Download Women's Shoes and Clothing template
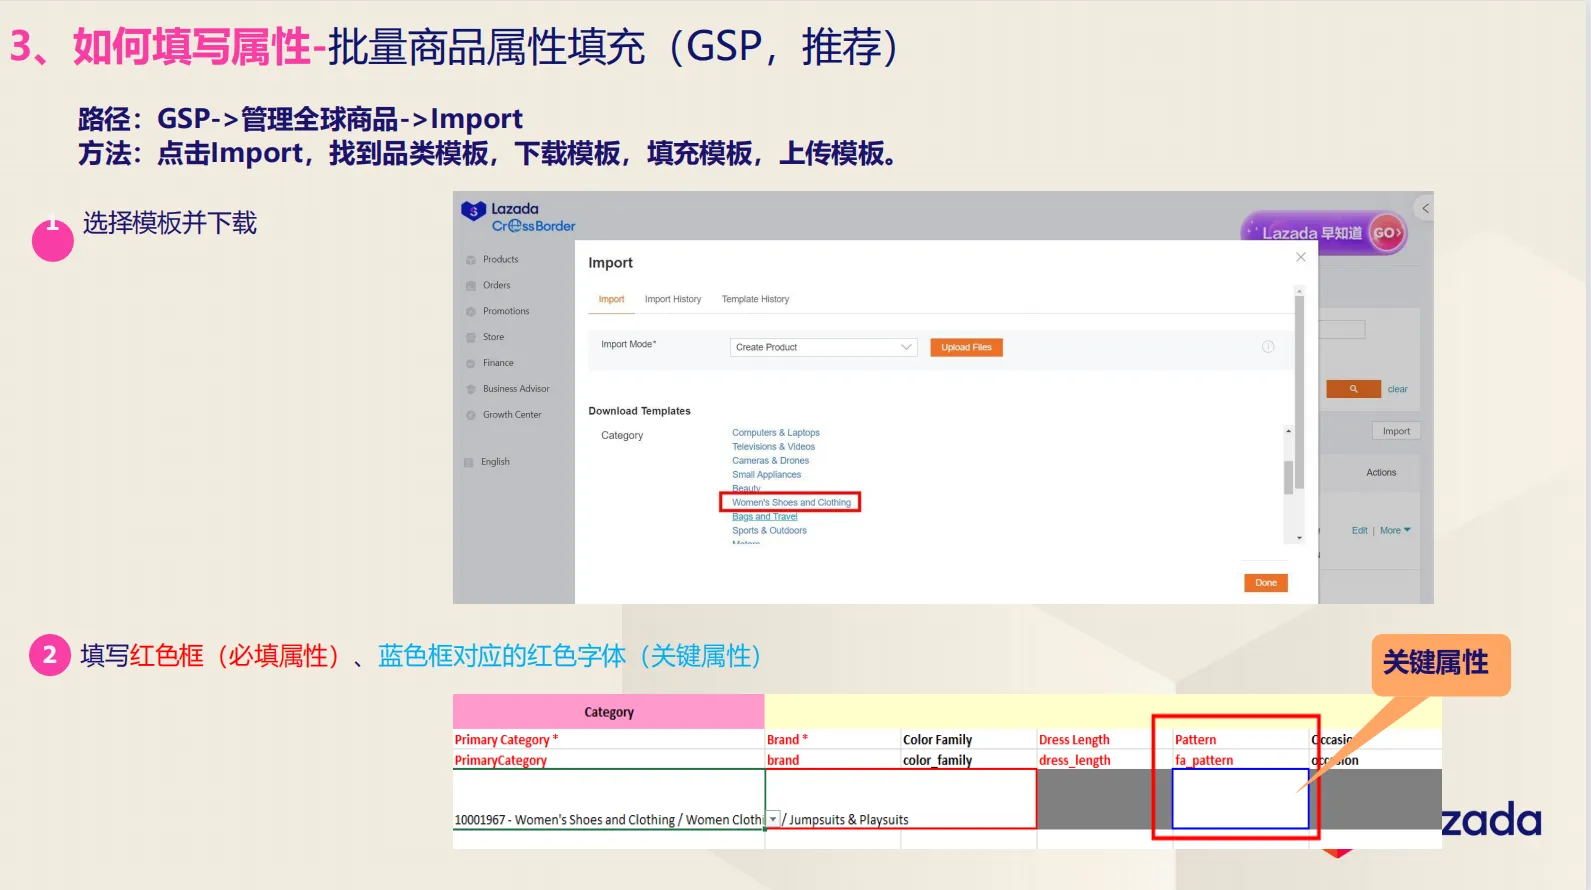This screenshot has height=890, width=1591. (x=791, y=503)
